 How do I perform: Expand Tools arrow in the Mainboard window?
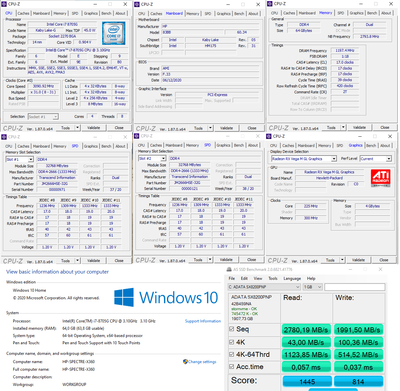[x=210, y=128]
